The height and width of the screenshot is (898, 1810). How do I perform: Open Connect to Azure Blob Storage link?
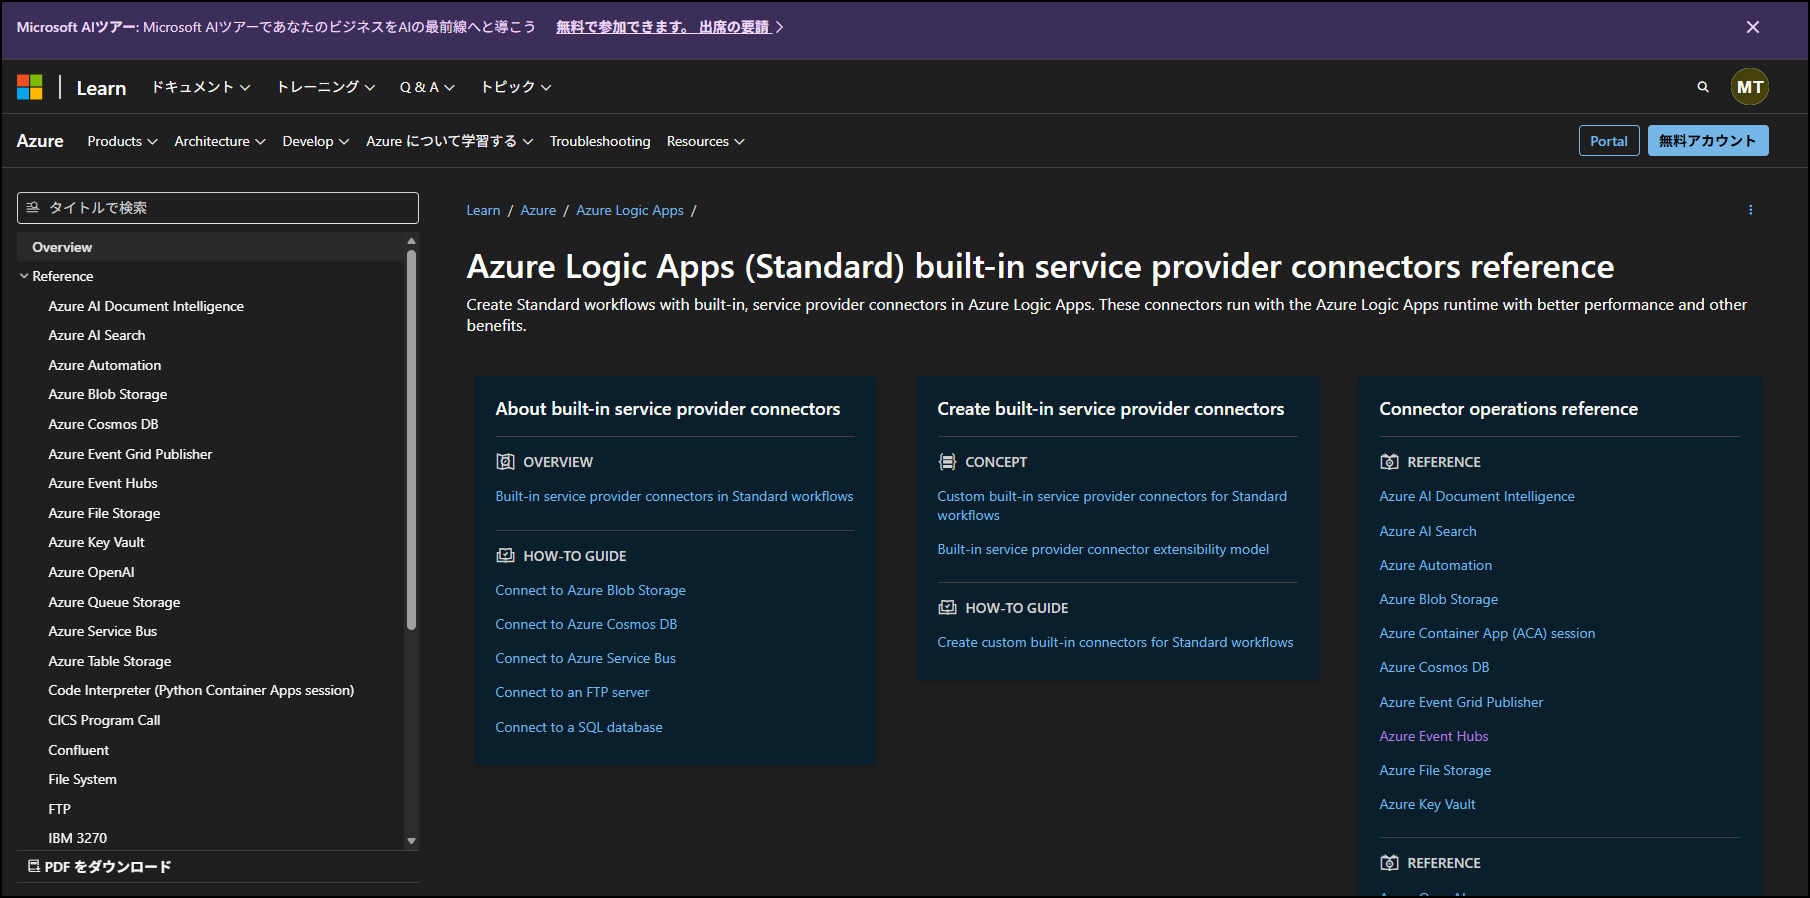(x=590, y=590)
